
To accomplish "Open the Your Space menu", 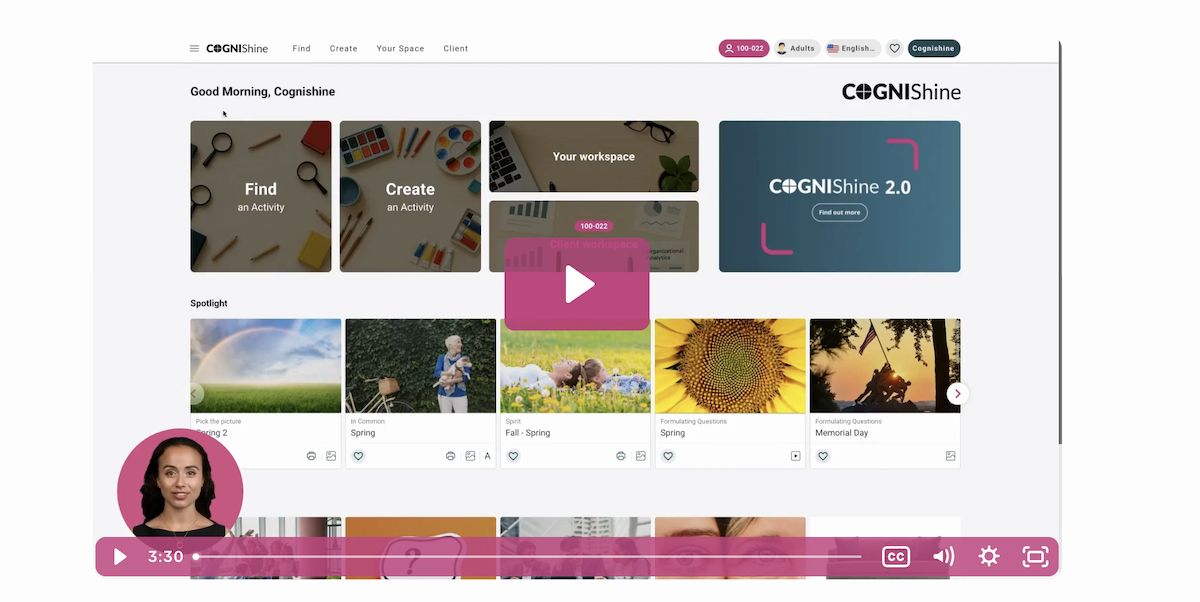I will [400, 48].
